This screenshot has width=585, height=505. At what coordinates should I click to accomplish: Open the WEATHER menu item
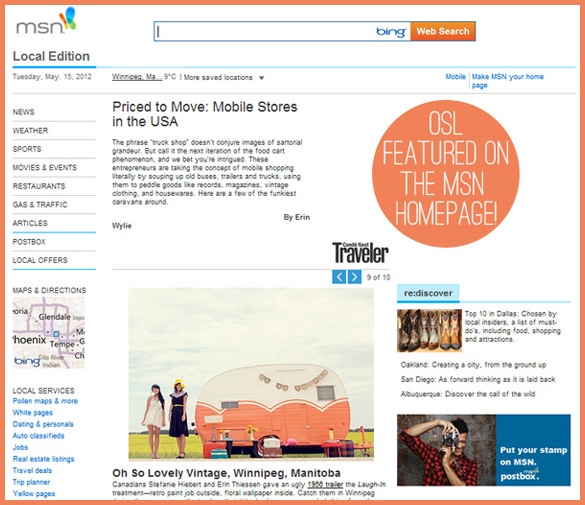[30, 131]
